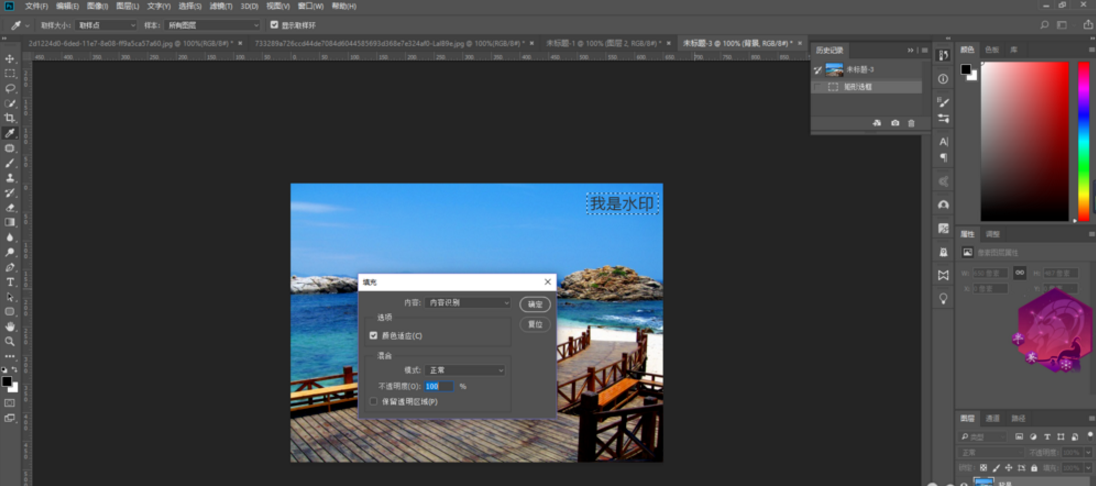This screenshot has height=486, width=1096.
Task: Select the Lasso tool
Action: 10,89
